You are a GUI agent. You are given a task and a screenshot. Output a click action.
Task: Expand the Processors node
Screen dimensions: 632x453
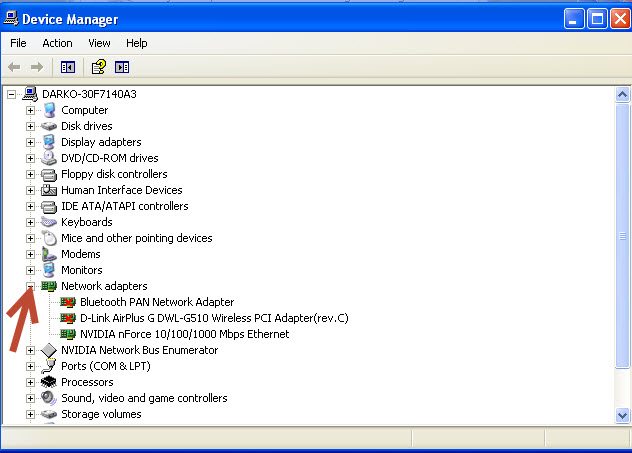click(x=30, y=382)
